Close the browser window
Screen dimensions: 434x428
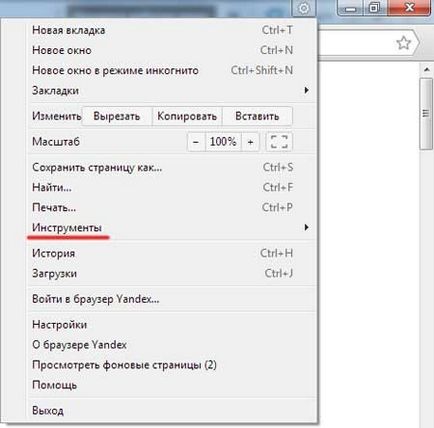coord(409,7)
